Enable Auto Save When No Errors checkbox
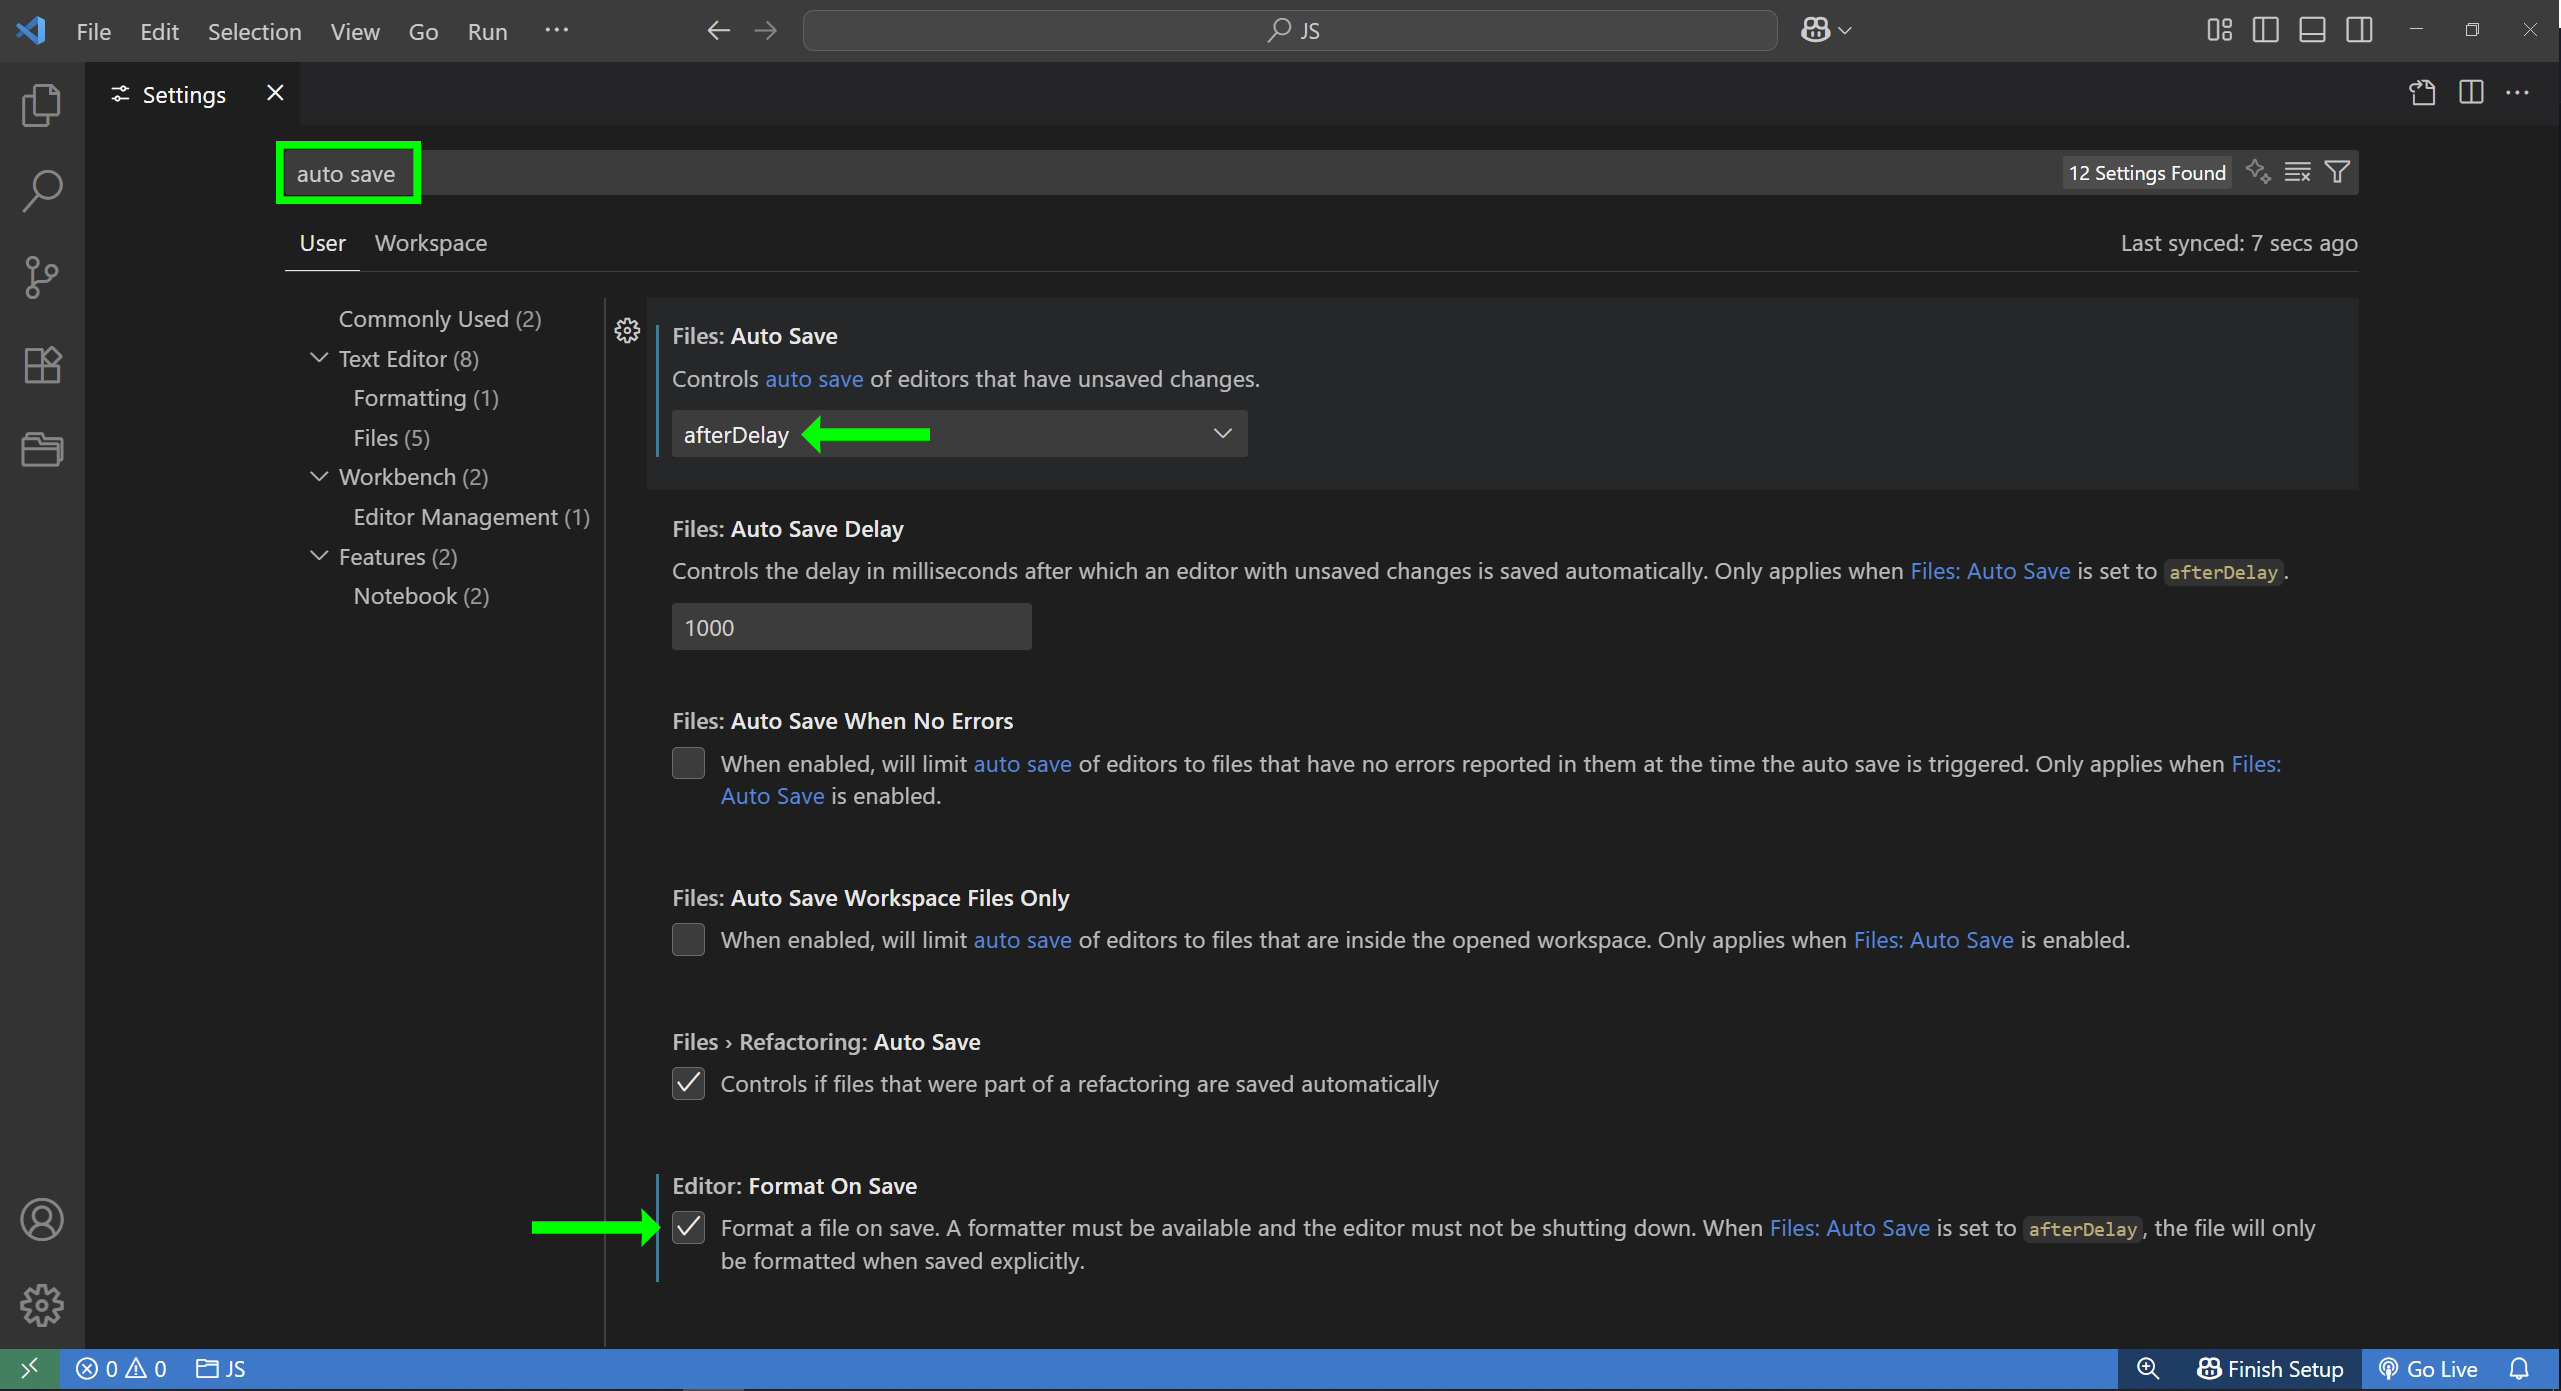This screenshot has width=2561, height=1391. tap(688, 764)
